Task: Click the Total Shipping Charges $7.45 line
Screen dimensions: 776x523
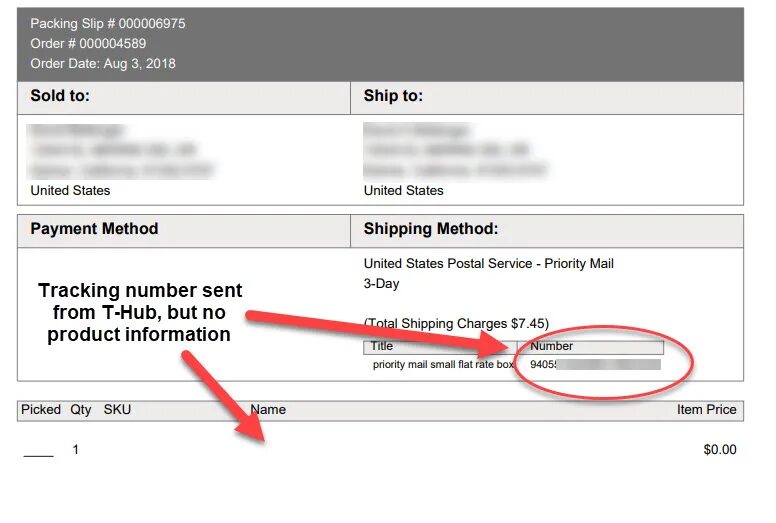Action: (456, 324)
